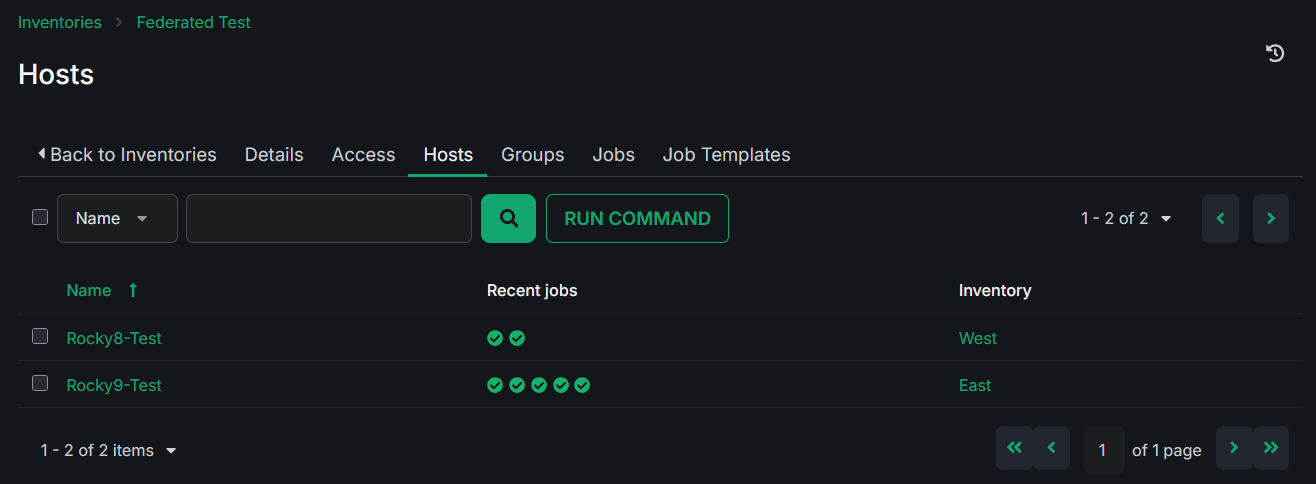Switch to the Details tab

(x=274, y=154)
